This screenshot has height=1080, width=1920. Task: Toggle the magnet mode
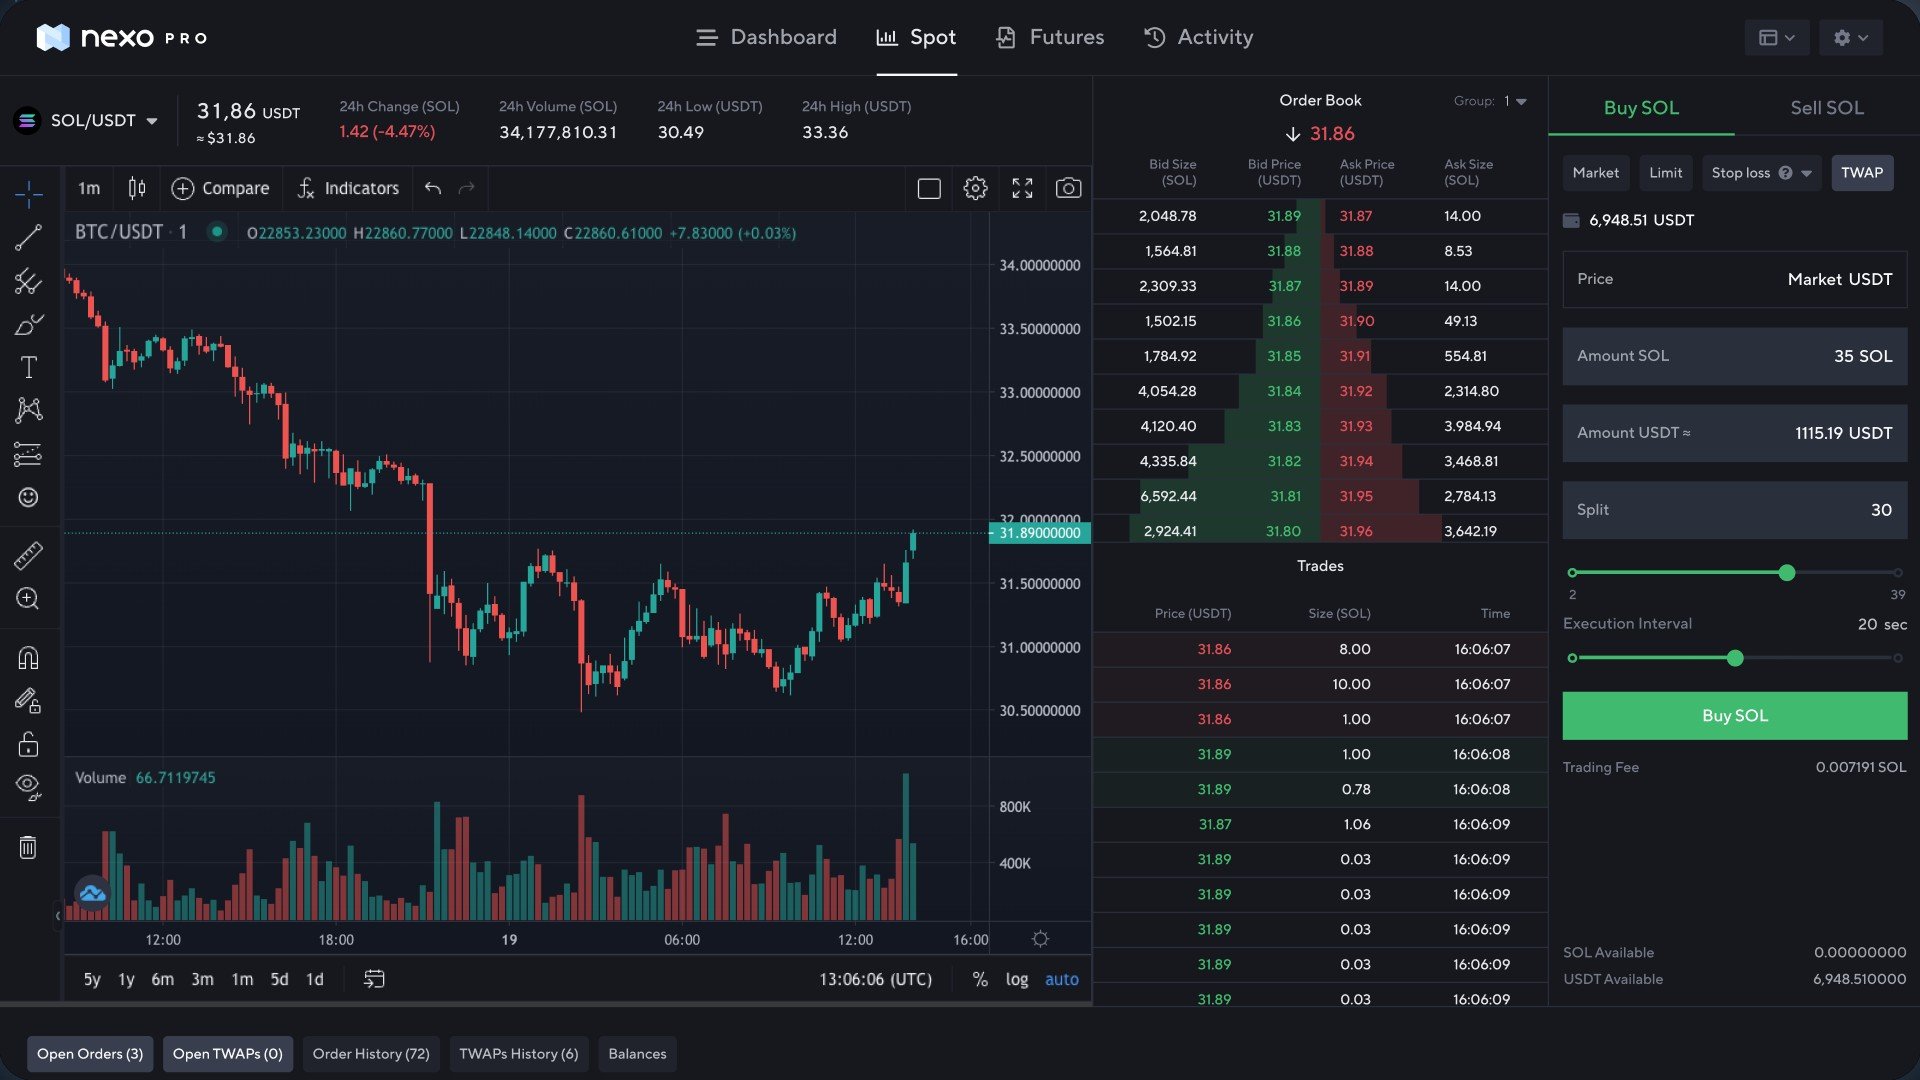[28, 657]
